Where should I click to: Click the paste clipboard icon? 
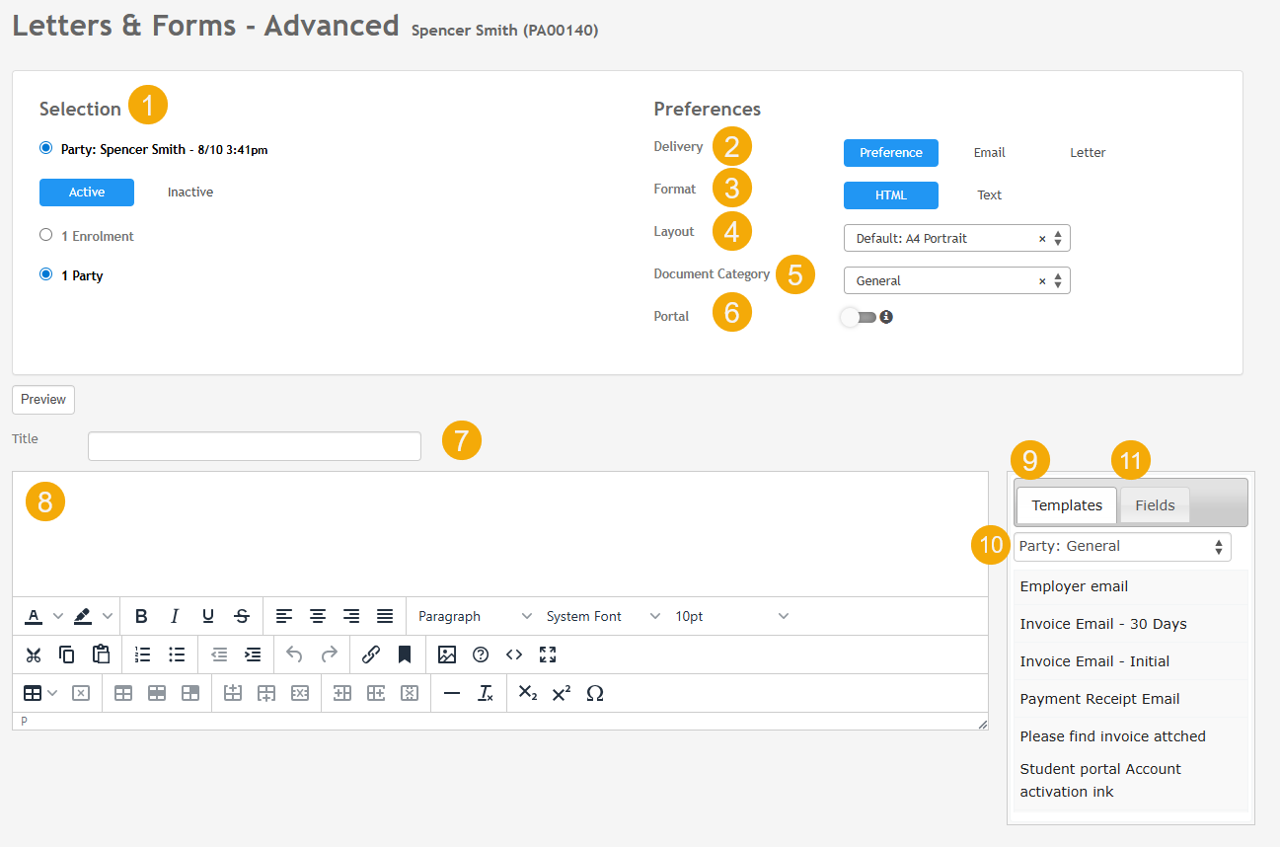(101, 654)
